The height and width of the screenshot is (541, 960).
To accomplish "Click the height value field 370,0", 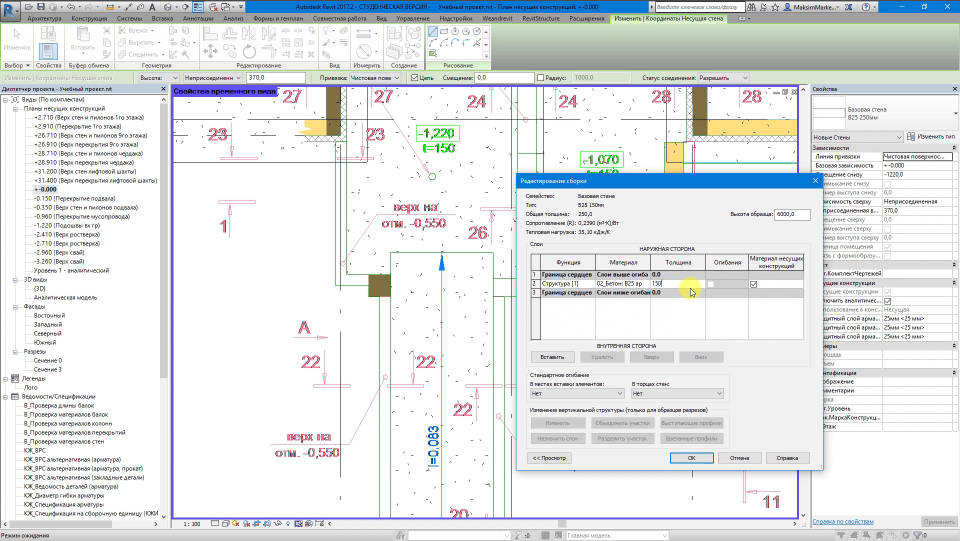I will pos(276,78).
